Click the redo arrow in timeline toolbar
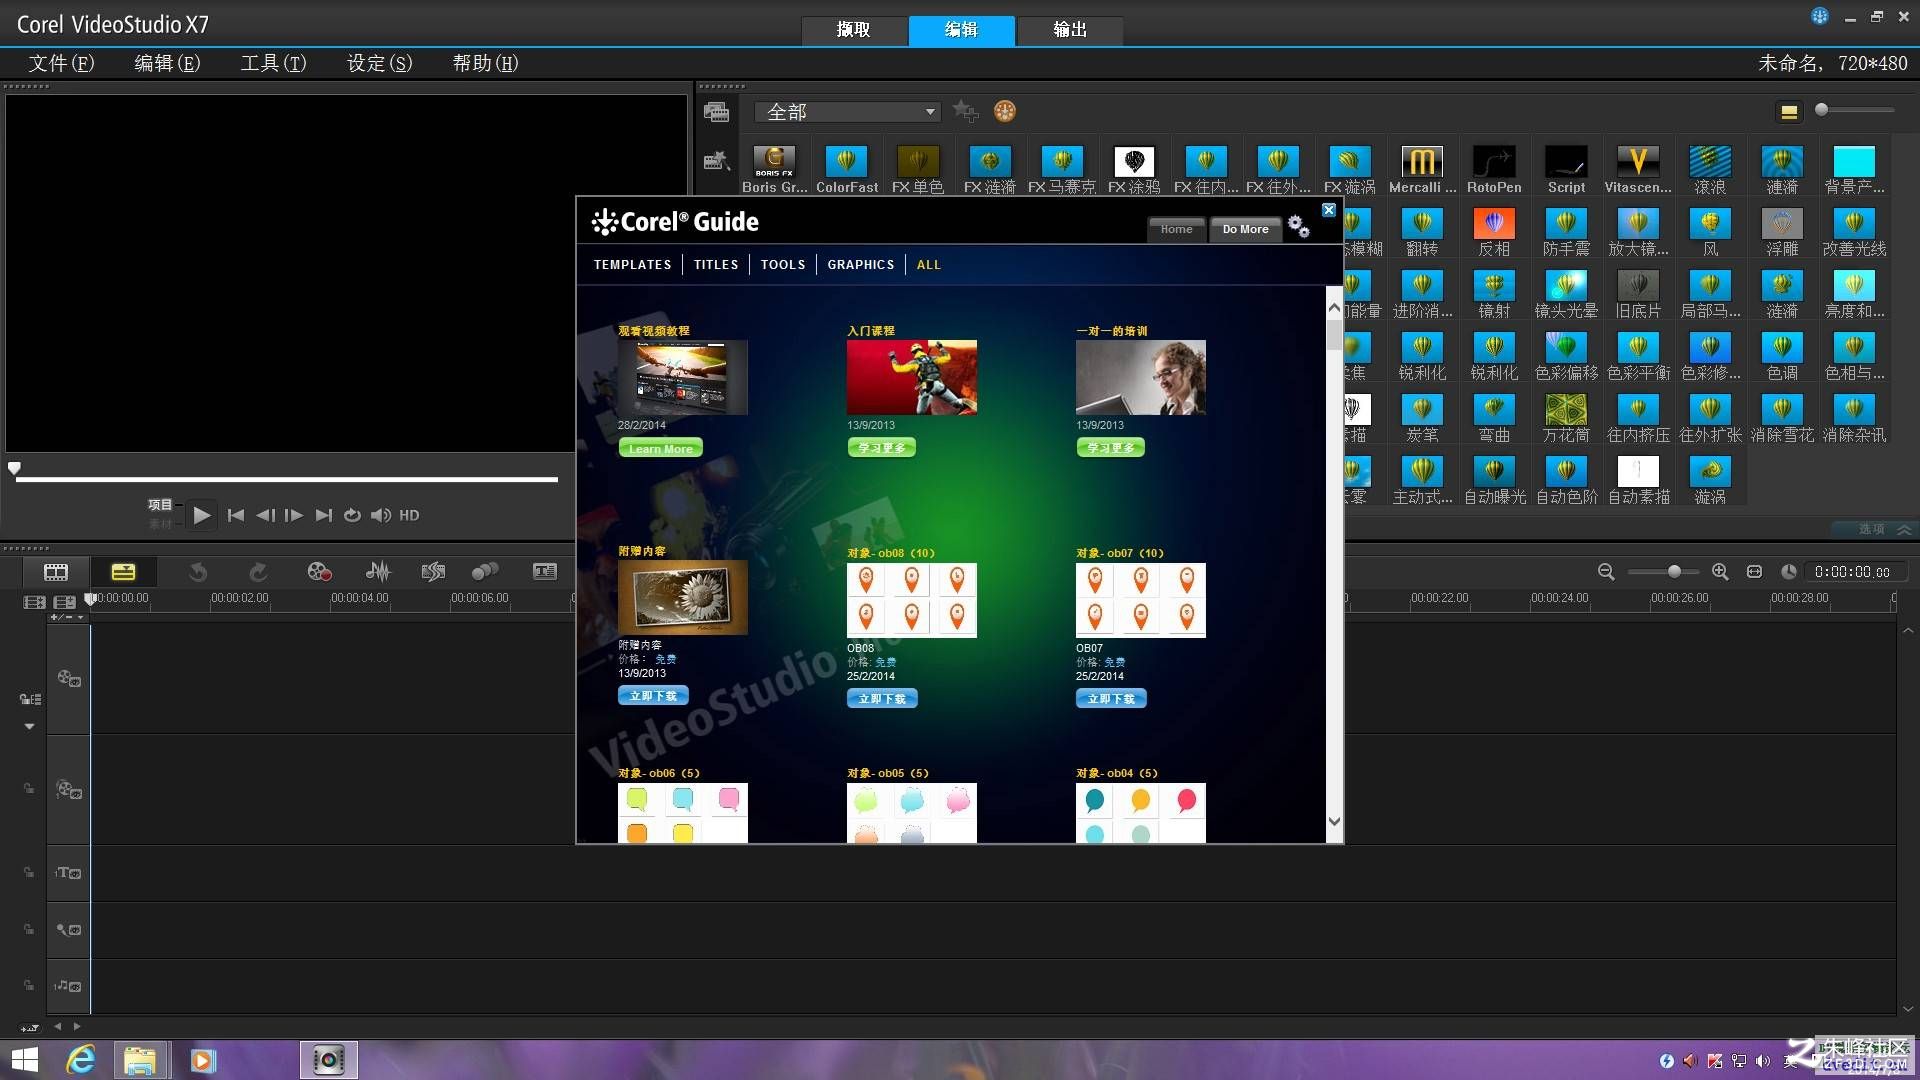Image resolution: width=1920 pixels, height=1080 pixels. [x=258, y=572]
